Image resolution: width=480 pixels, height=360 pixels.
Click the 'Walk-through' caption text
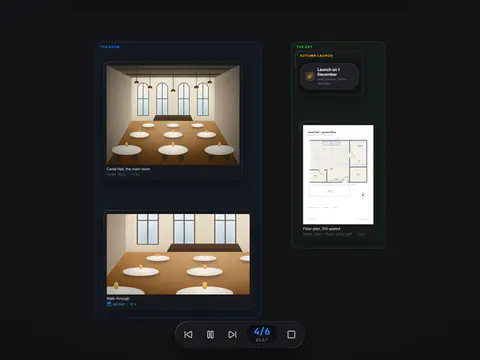click(118, 299)
